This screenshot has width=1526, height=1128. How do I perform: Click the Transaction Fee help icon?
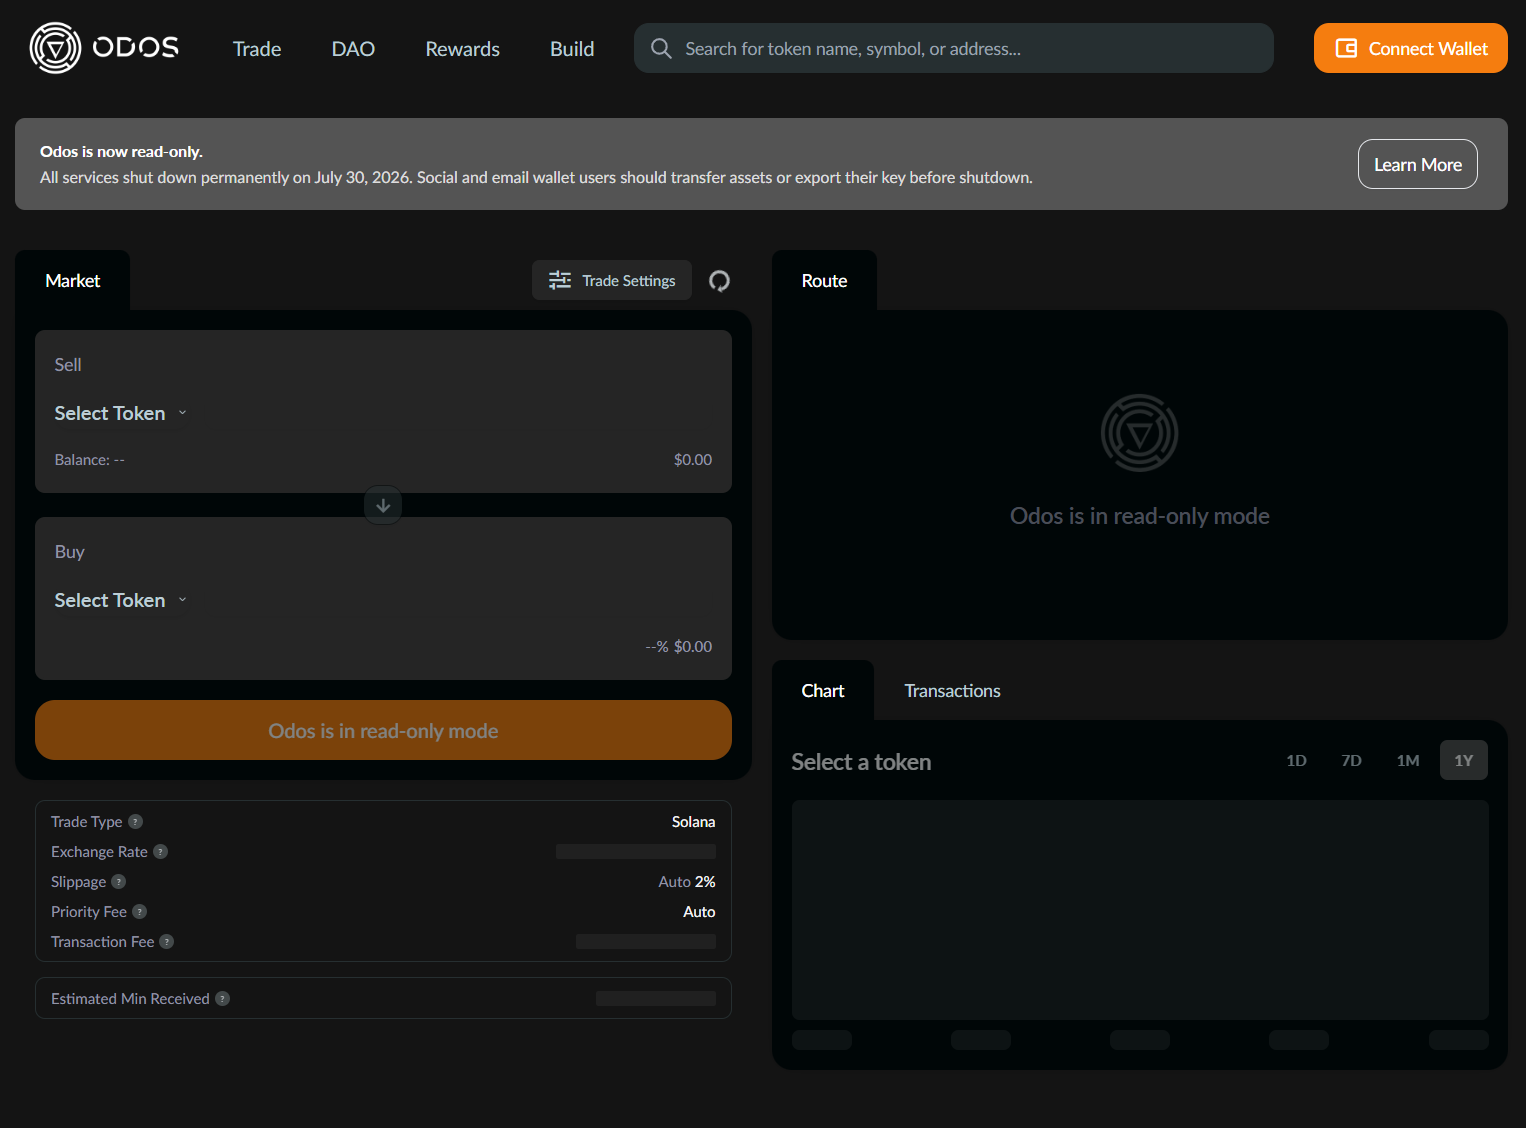[x=167, y=942]
